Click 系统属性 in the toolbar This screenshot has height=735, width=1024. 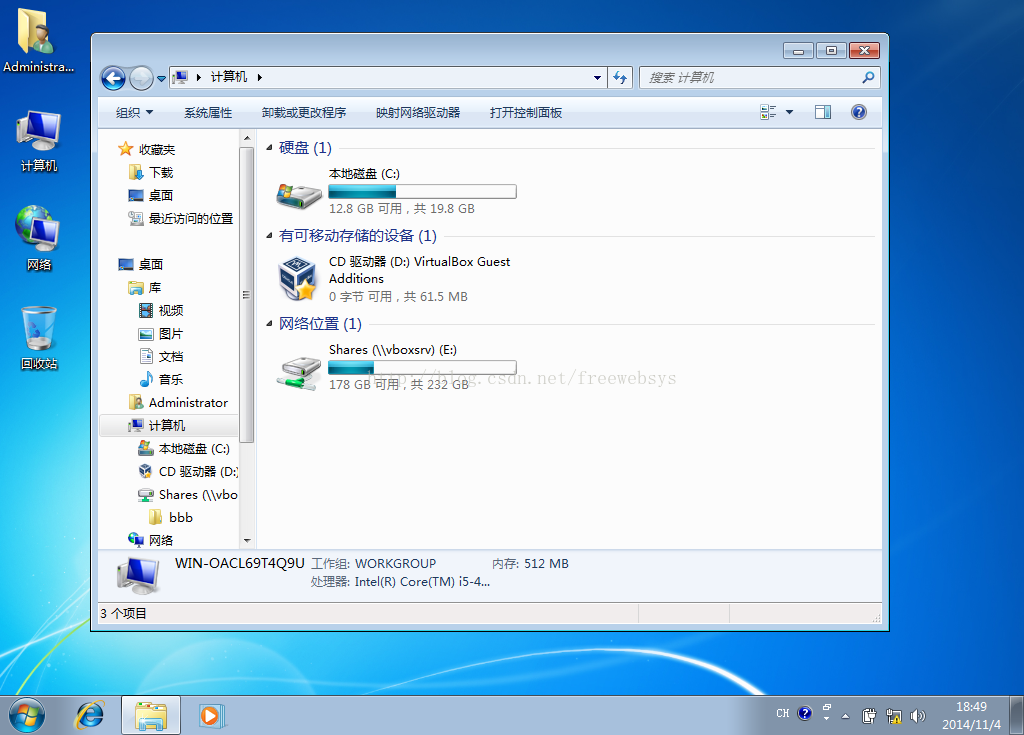tap(208, 112)
